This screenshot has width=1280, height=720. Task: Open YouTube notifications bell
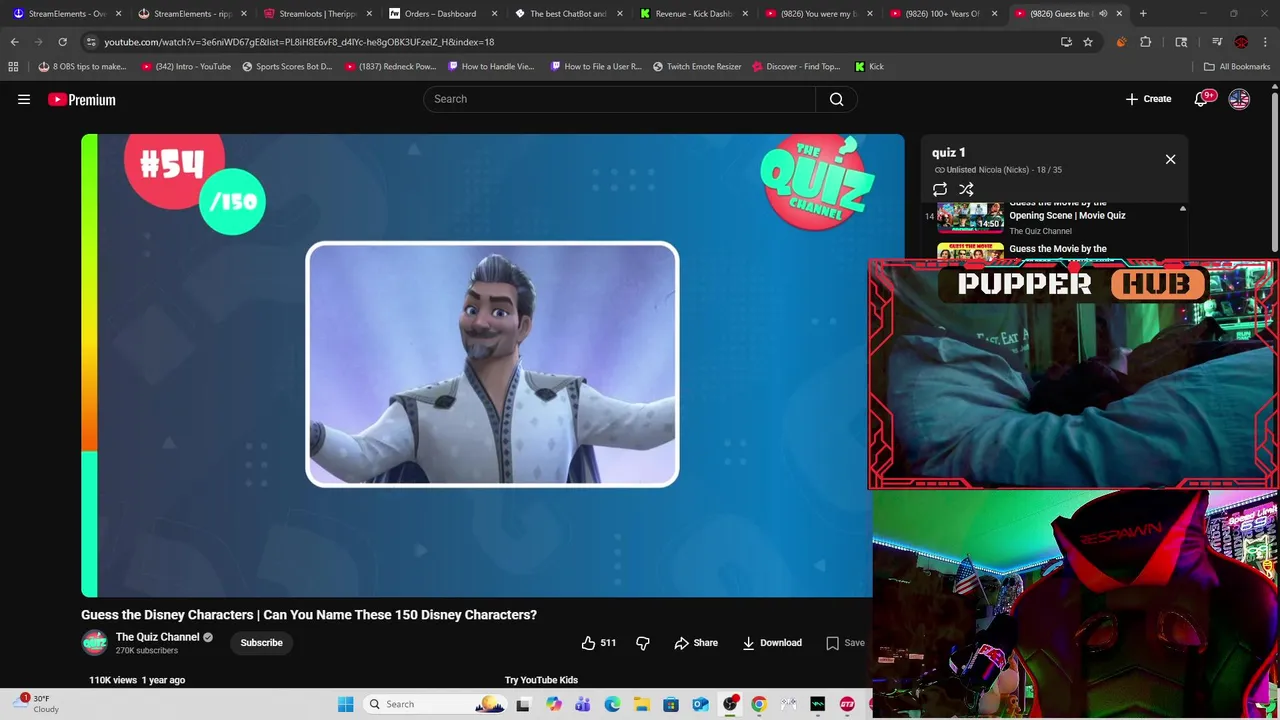[1201, 99]
